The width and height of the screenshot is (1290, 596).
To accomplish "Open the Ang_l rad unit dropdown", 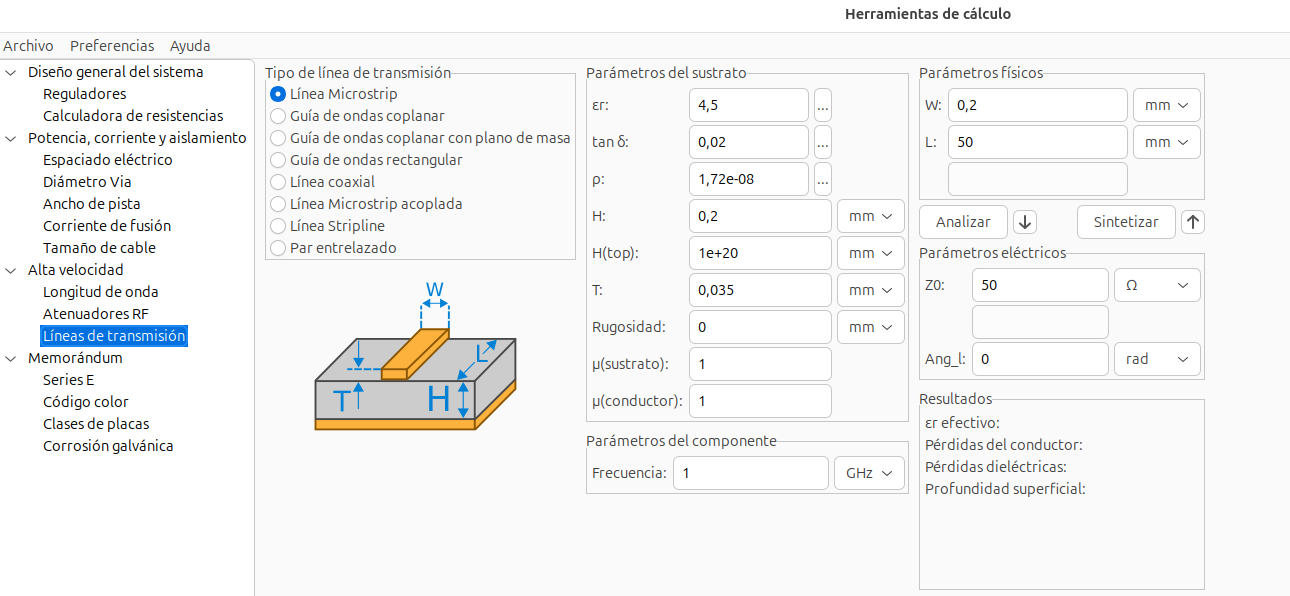I will (x=1156, y=359).
